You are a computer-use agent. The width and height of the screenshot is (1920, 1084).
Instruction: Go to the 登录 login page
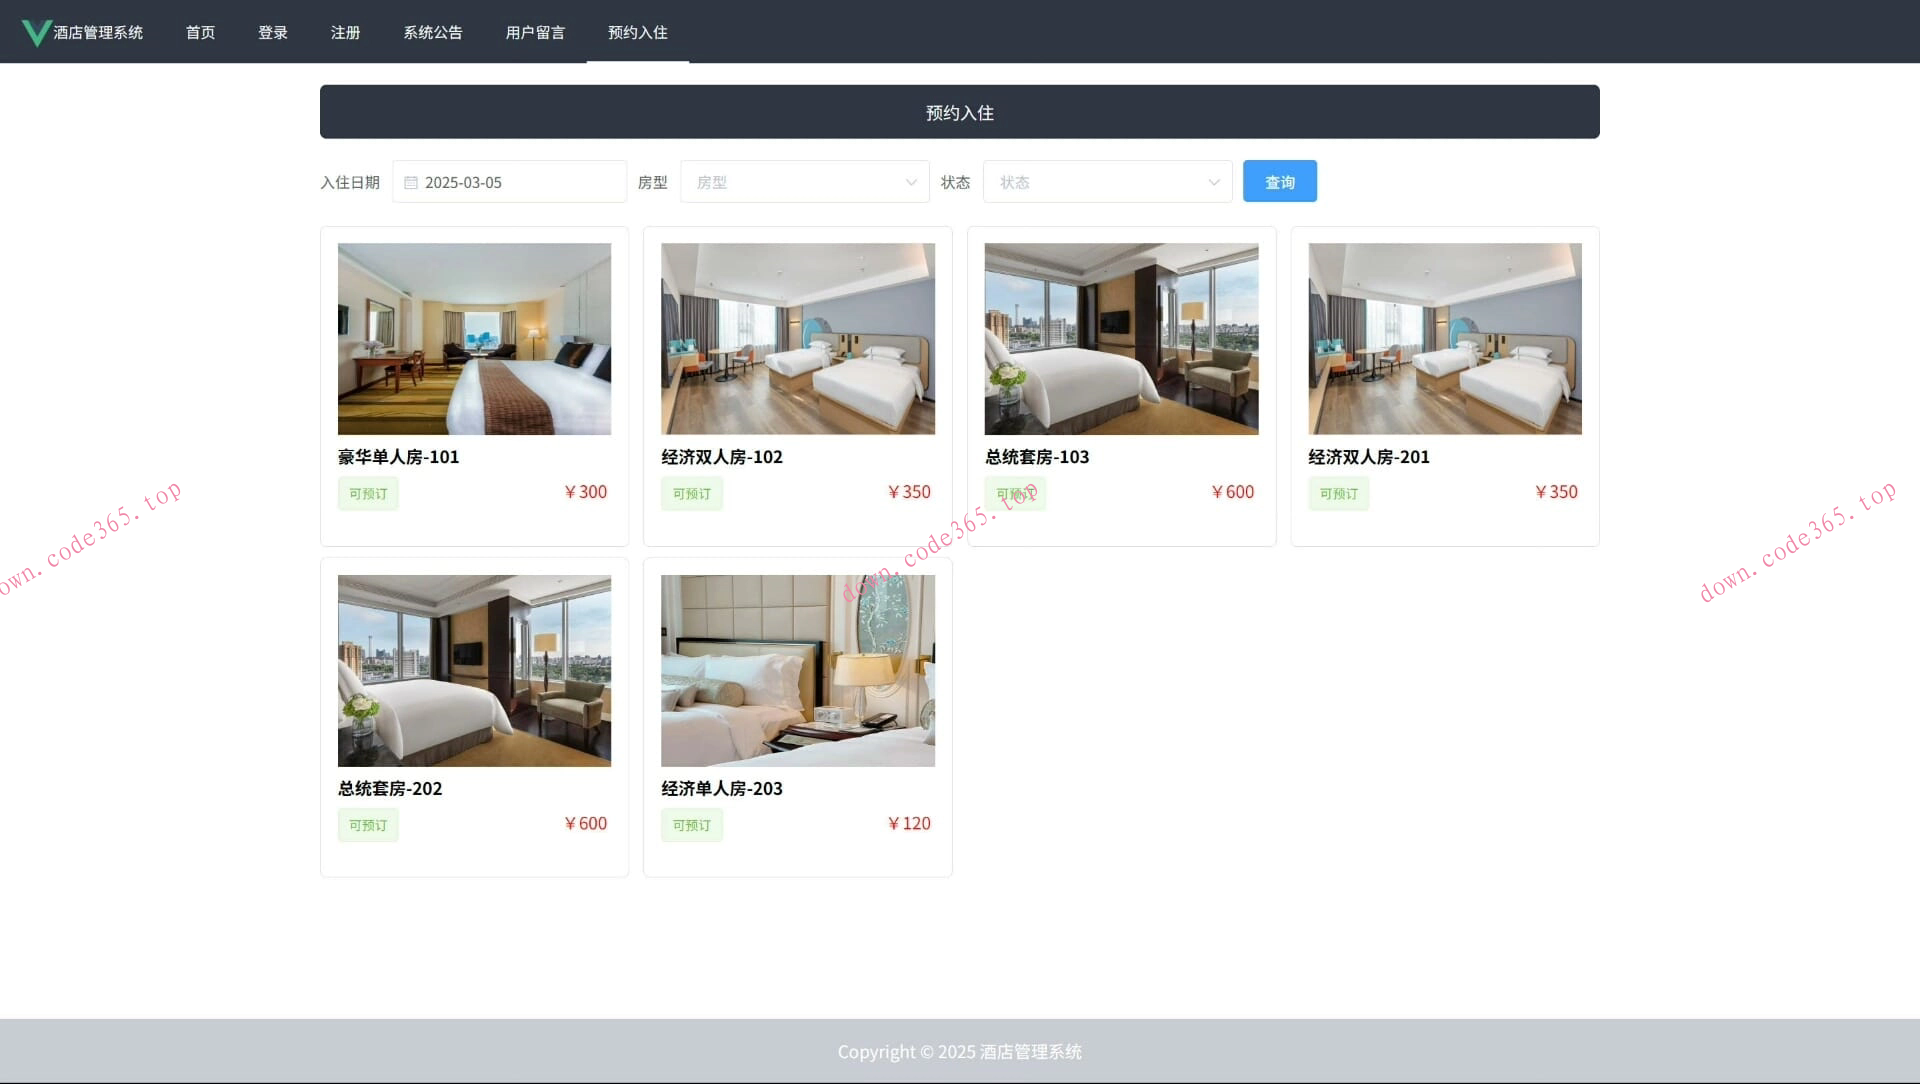click(272, 32)
